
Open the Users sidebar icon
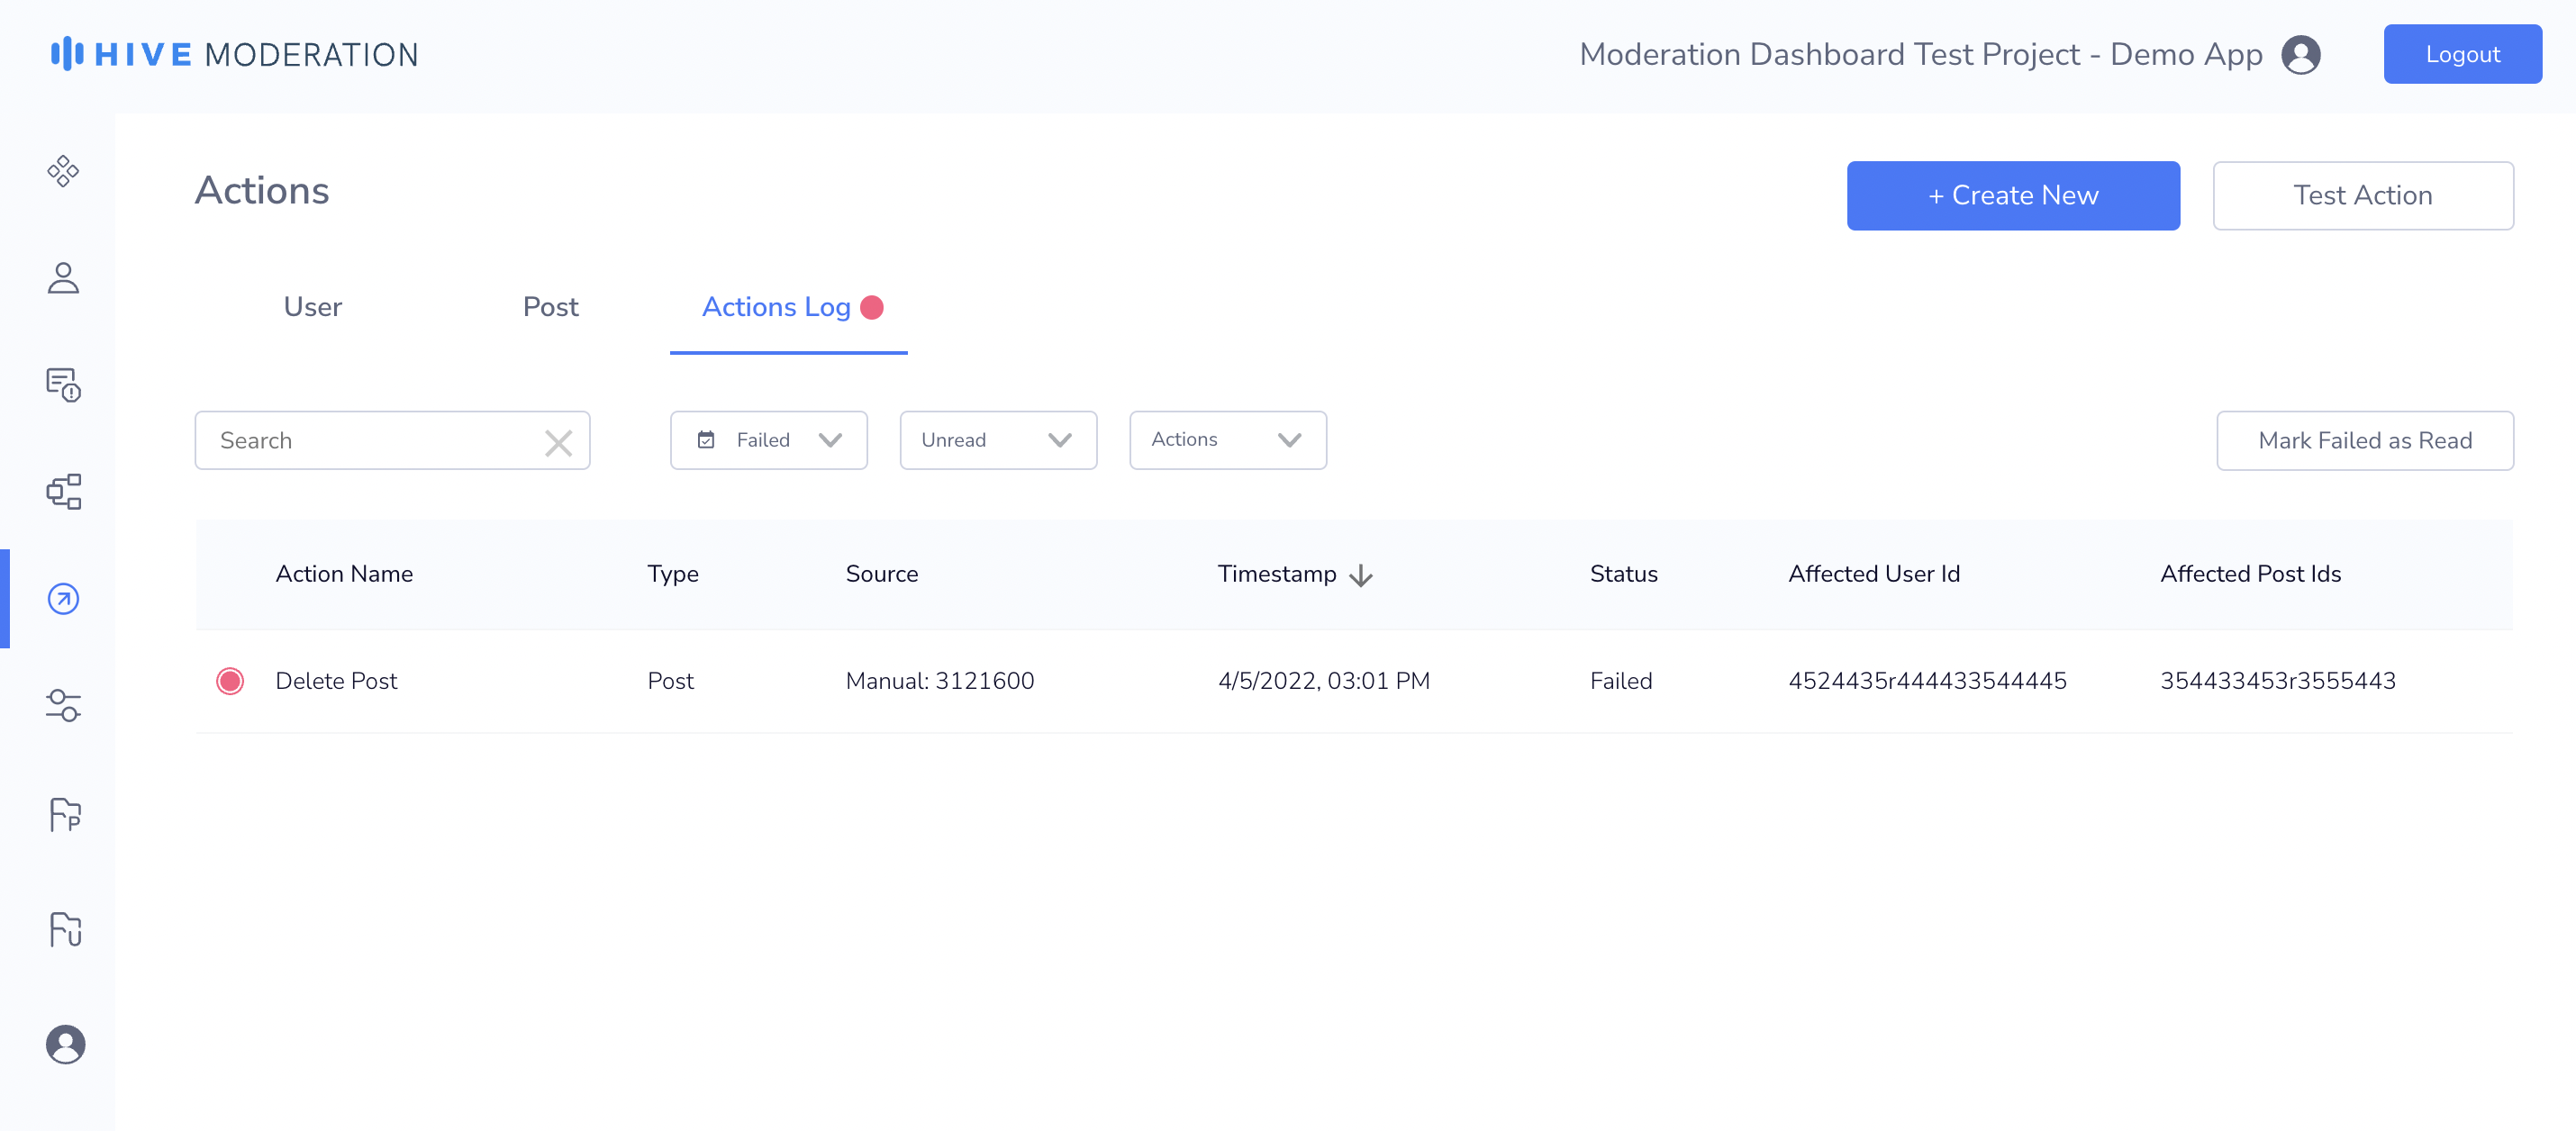point(63,278)
